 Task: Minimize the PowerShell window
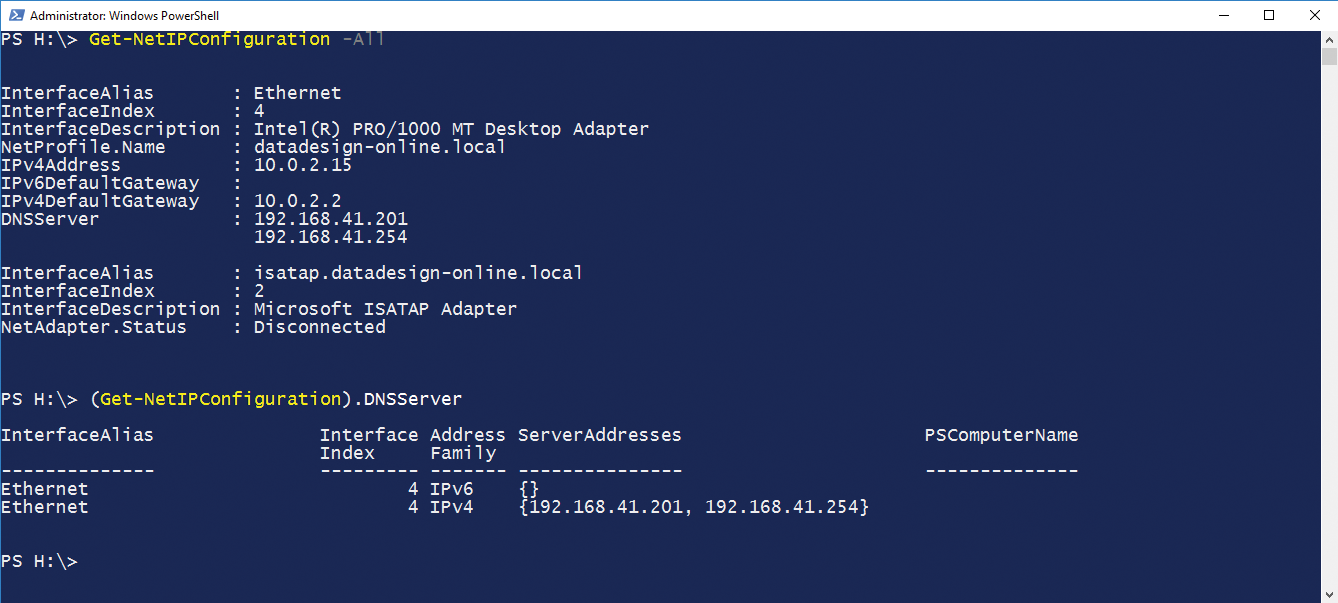coord(1223,15)
